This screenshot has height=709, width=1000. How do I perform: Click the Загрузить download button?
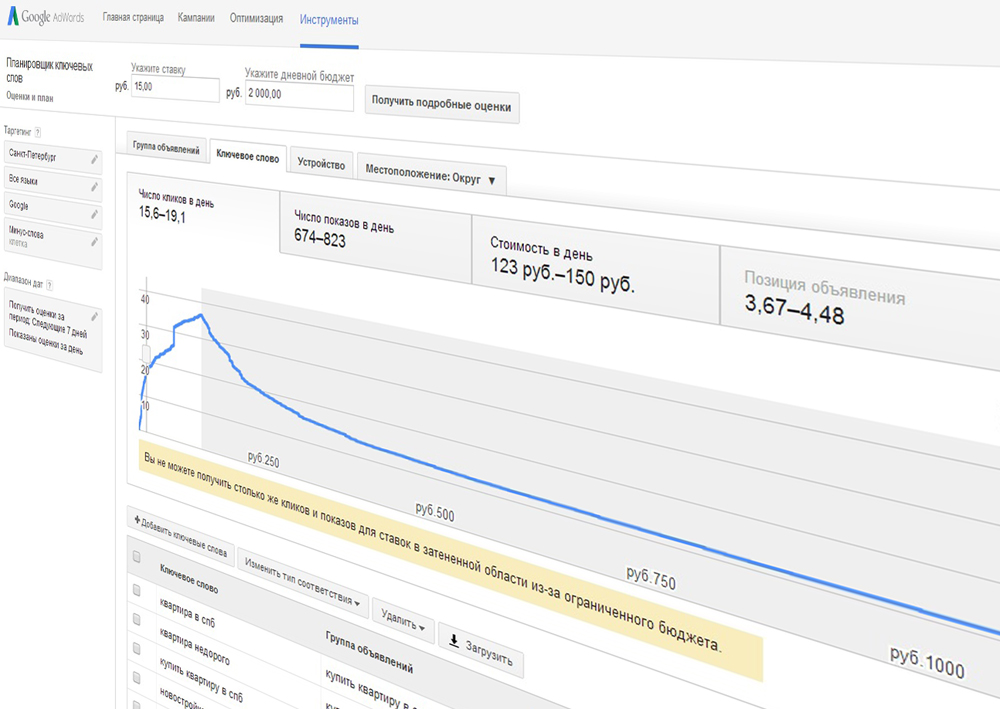[x=480, y=652]
